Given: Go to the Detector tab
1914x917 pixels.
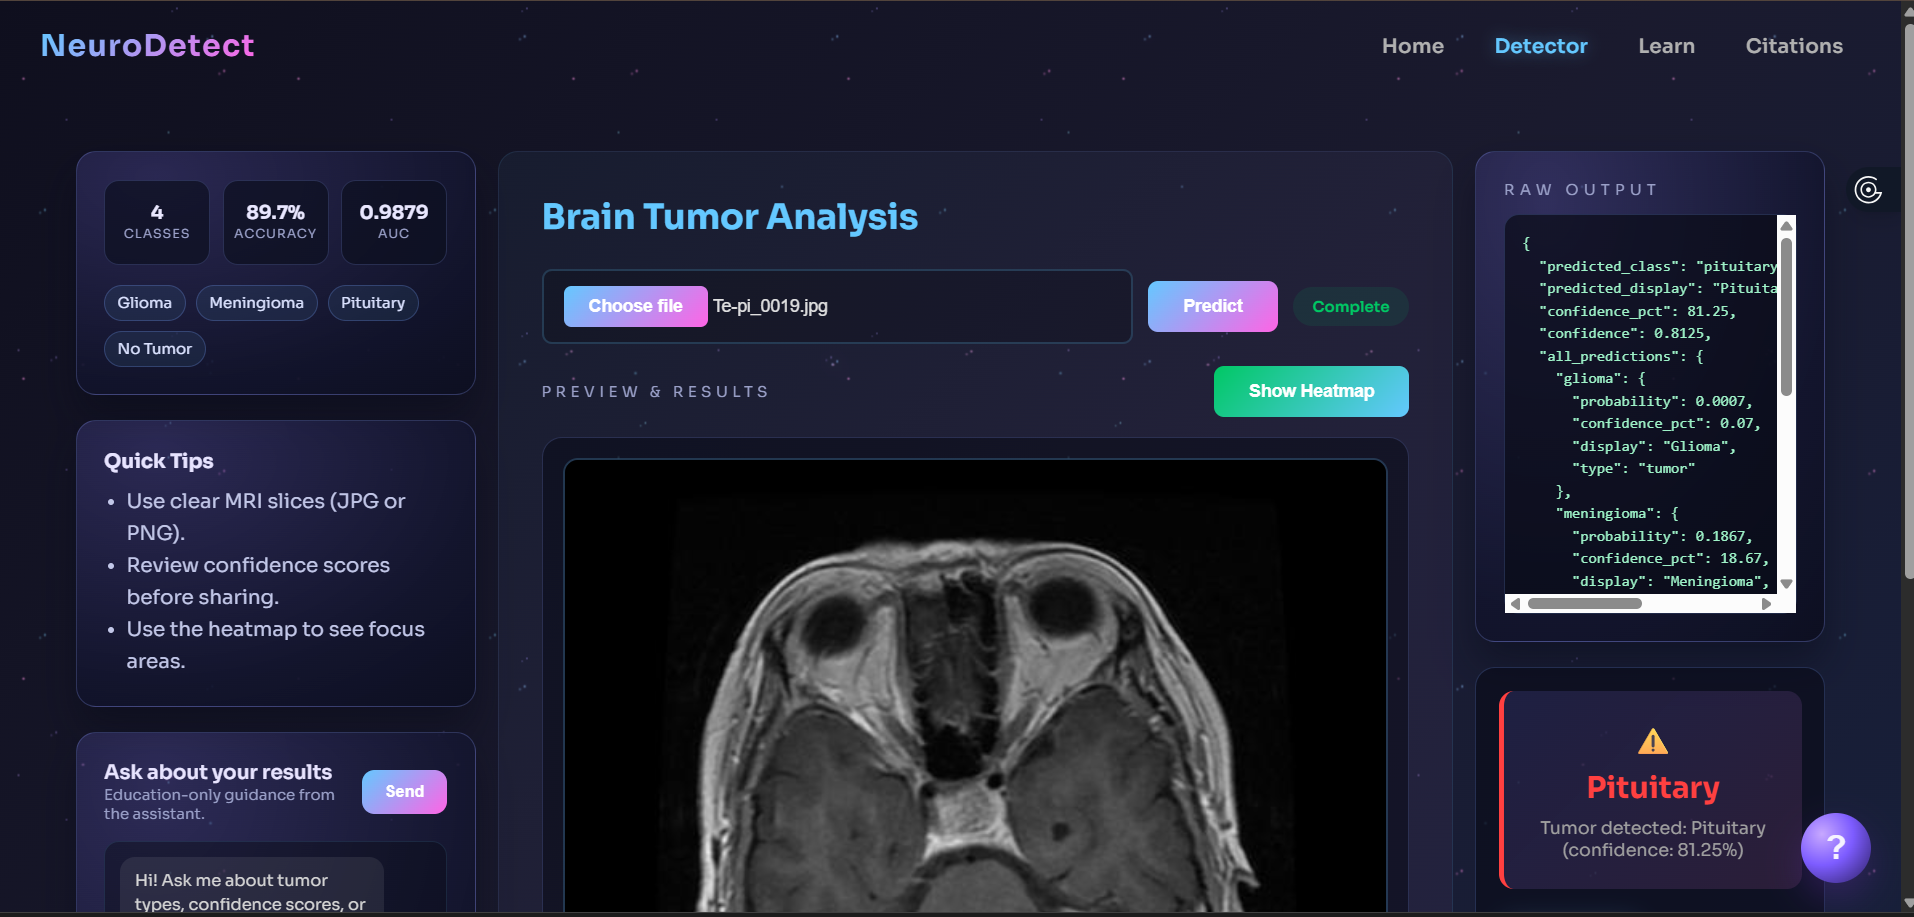Looking at the screenshot, I should tap(1540, 46).
